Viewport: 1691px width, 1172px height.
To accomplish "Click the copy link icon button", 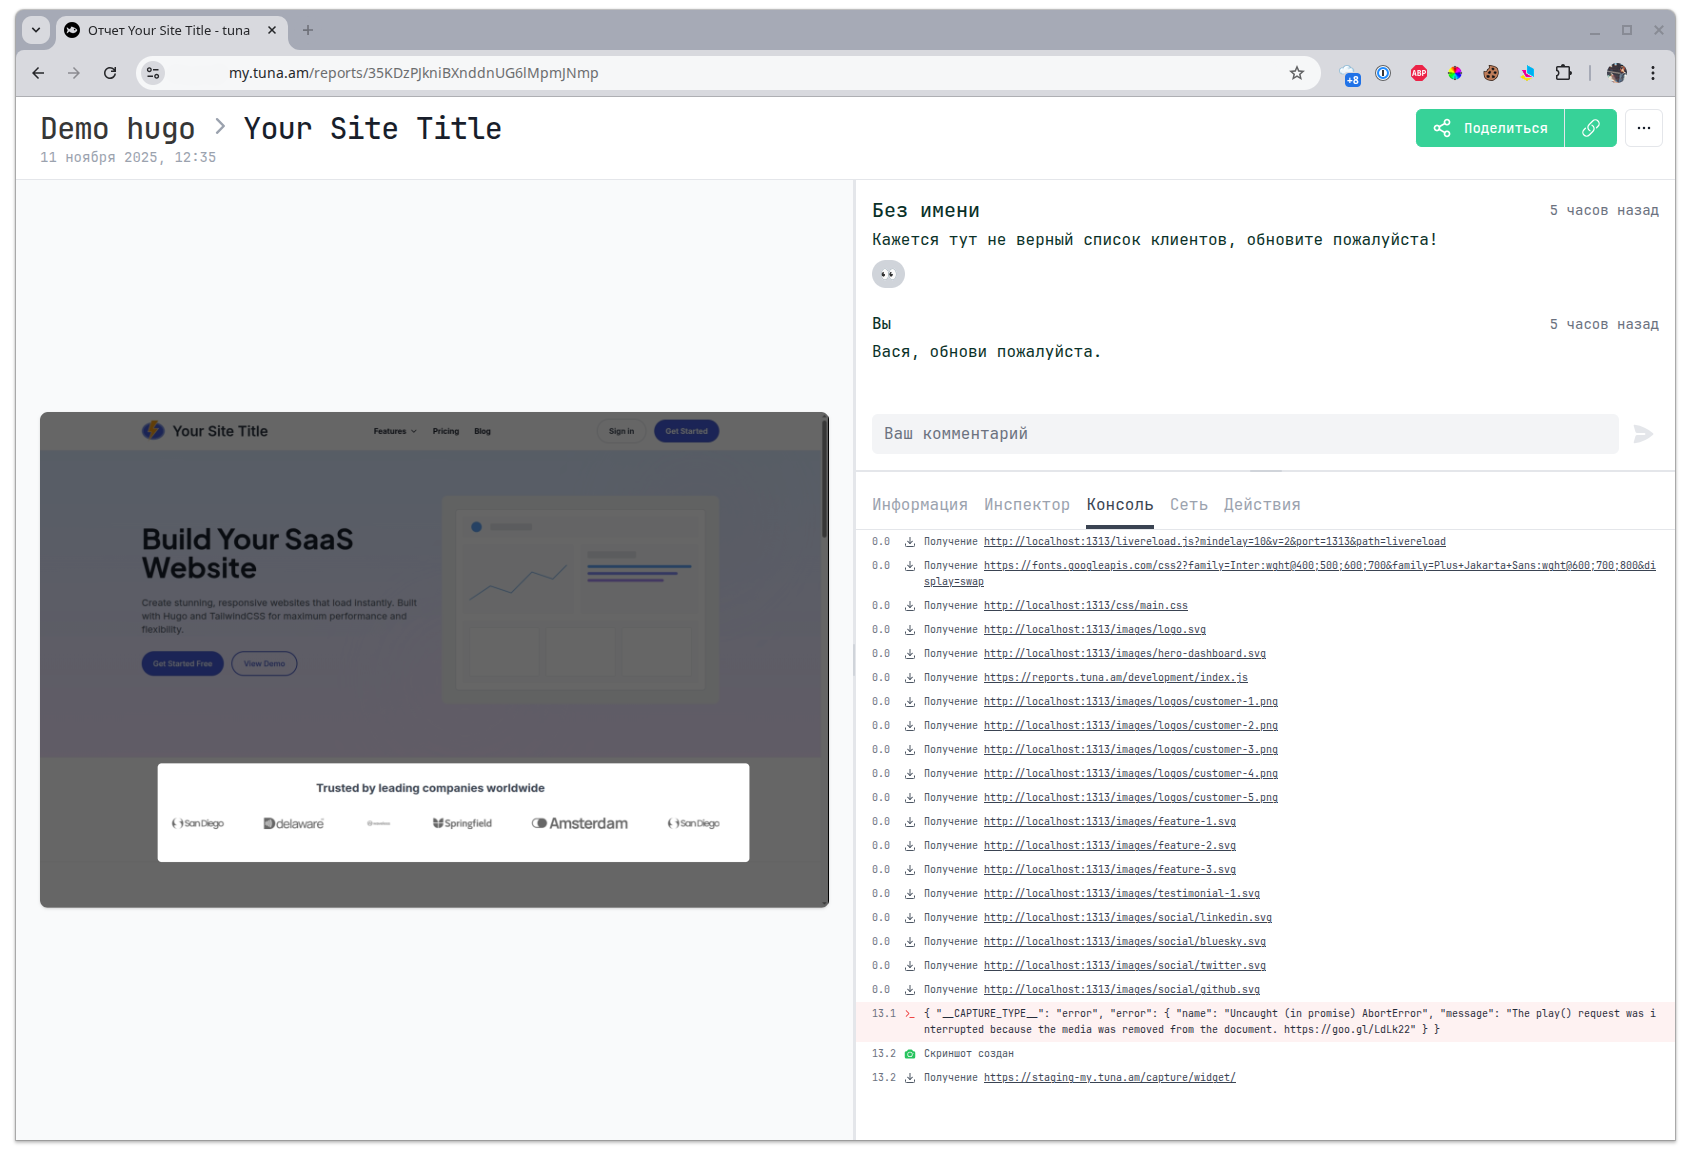I will pos(1590,128).
